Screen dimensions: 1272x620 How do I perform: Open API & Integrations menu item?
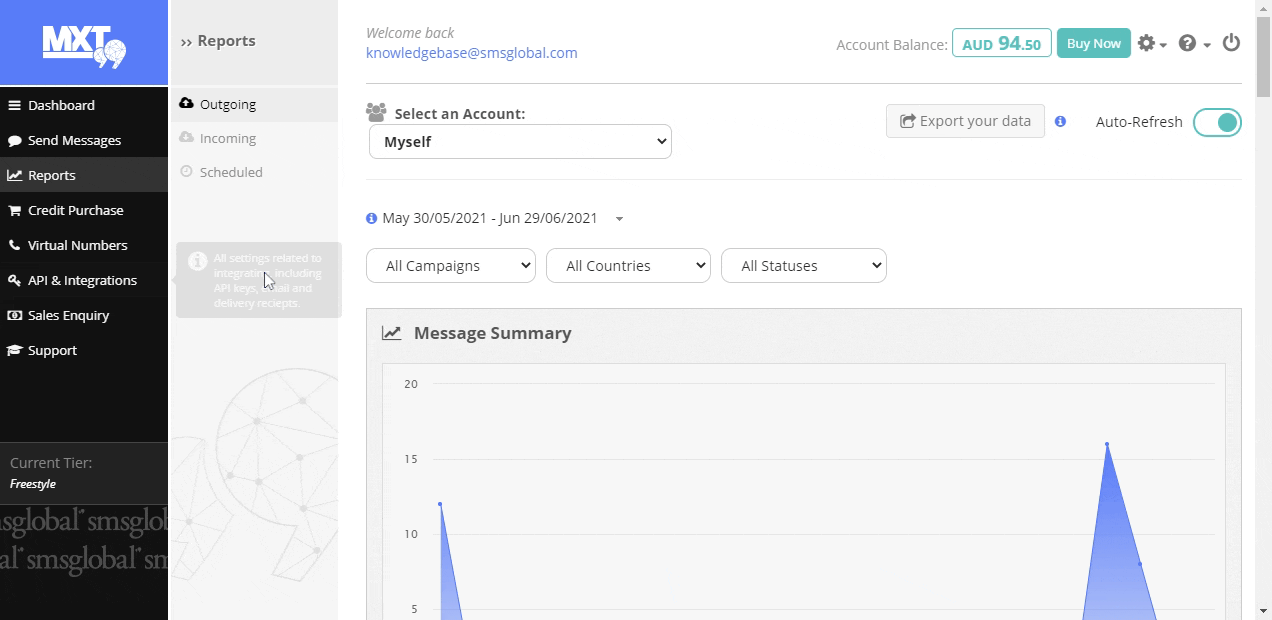pos(82,280)
